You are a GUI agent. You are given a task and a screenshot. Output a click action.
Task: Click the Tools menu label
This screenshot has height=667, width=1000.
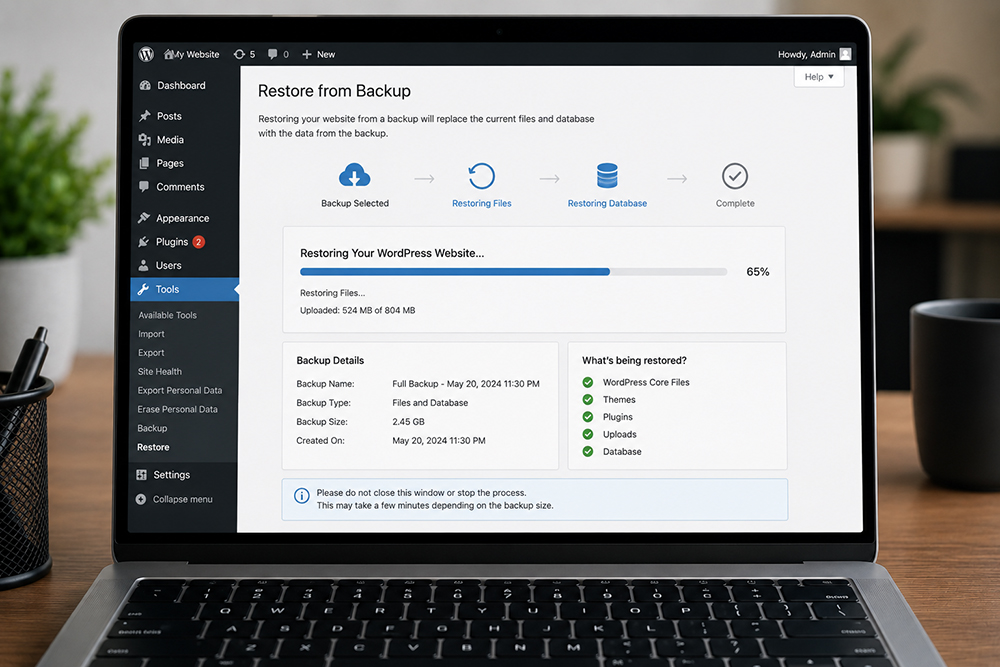click(x=167, y=289)
